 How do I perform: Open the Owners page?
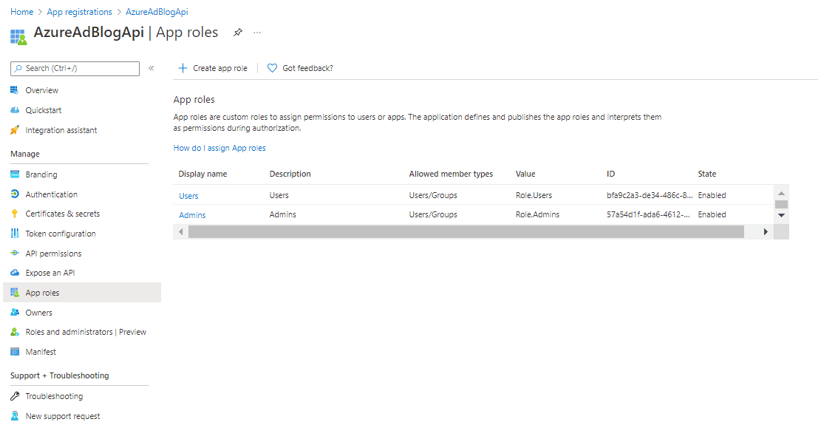[39, 312]
